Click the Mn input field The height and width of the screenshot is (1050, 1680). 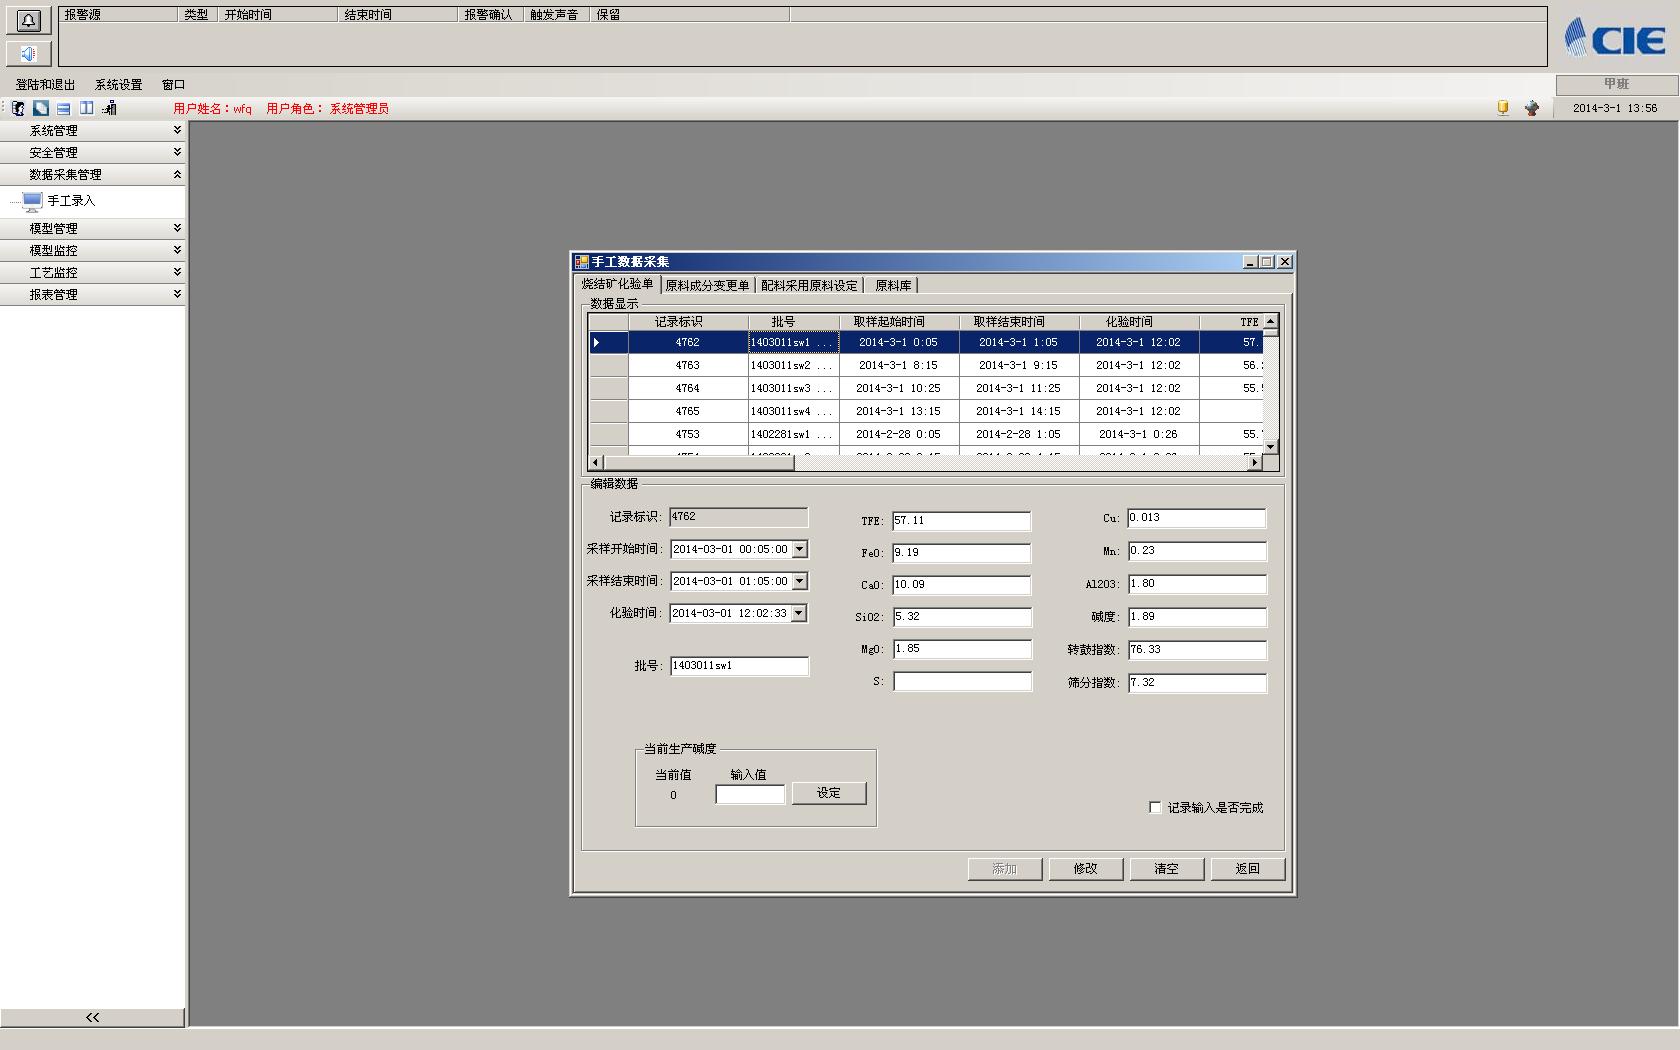[1197, 551]
